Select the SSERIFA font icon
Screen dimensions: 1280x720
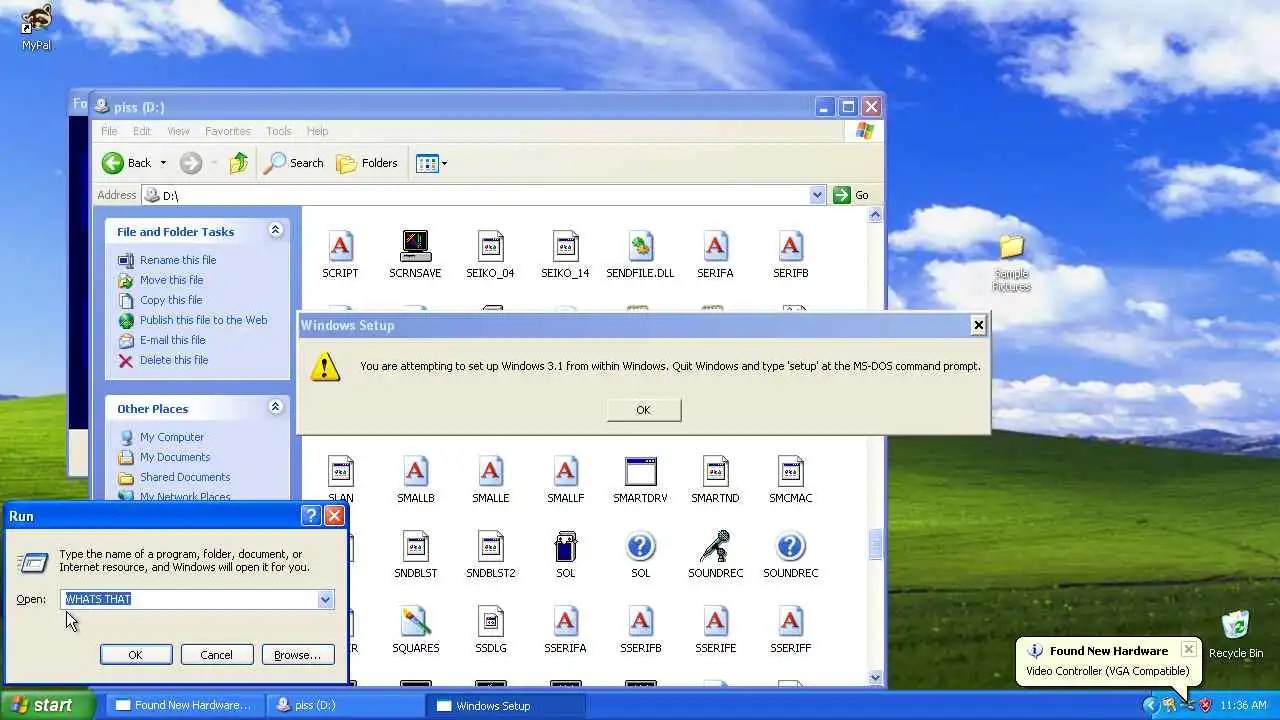pyautogui.click(x=565, y=621)
